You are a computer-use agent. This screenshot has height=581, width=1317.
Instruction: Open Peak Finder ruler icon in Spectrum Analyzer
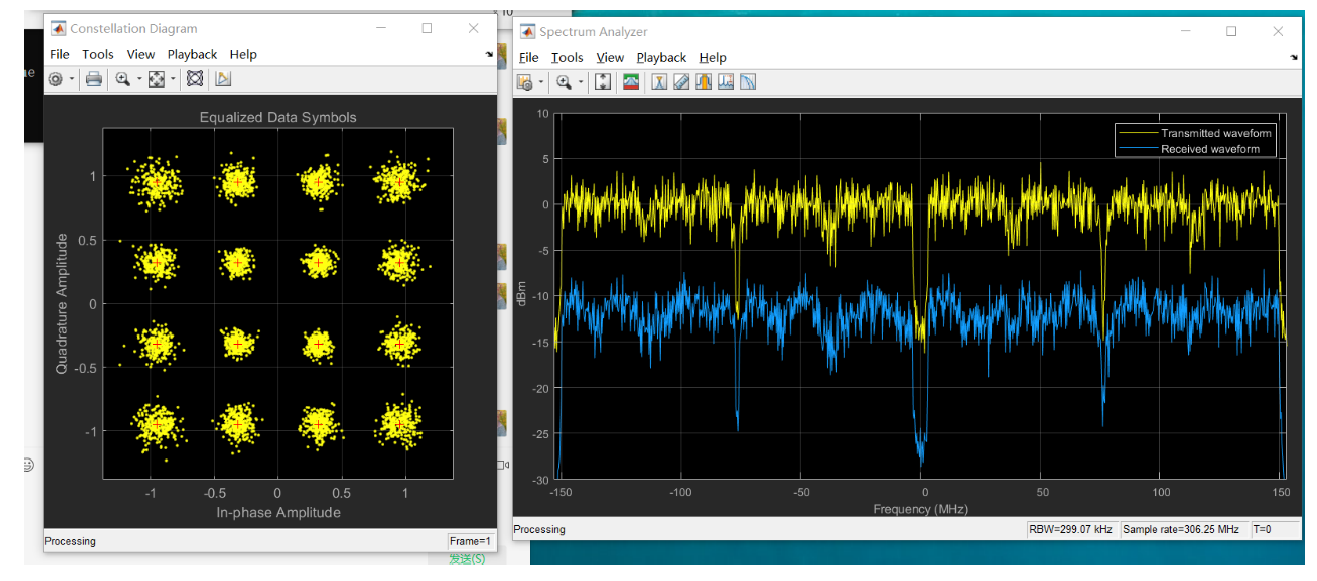coord(682,82)
